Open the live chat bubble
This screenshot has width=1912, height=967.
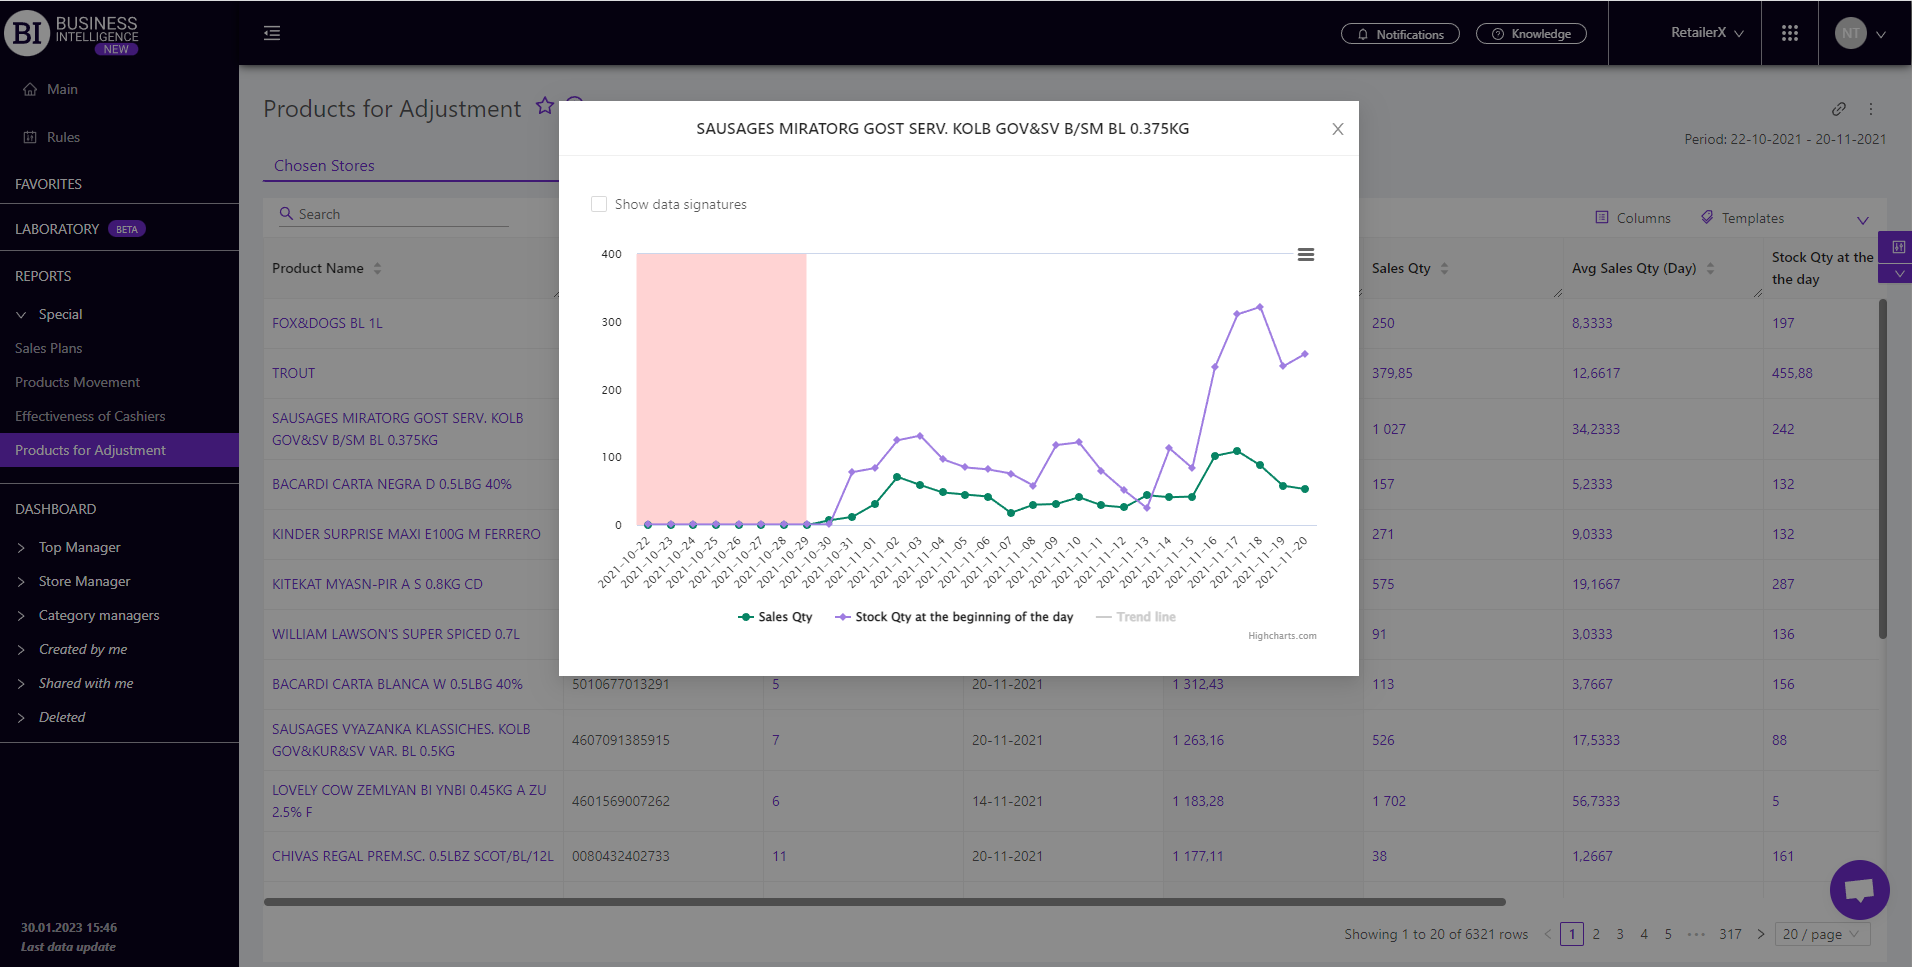pos(1859,889)
